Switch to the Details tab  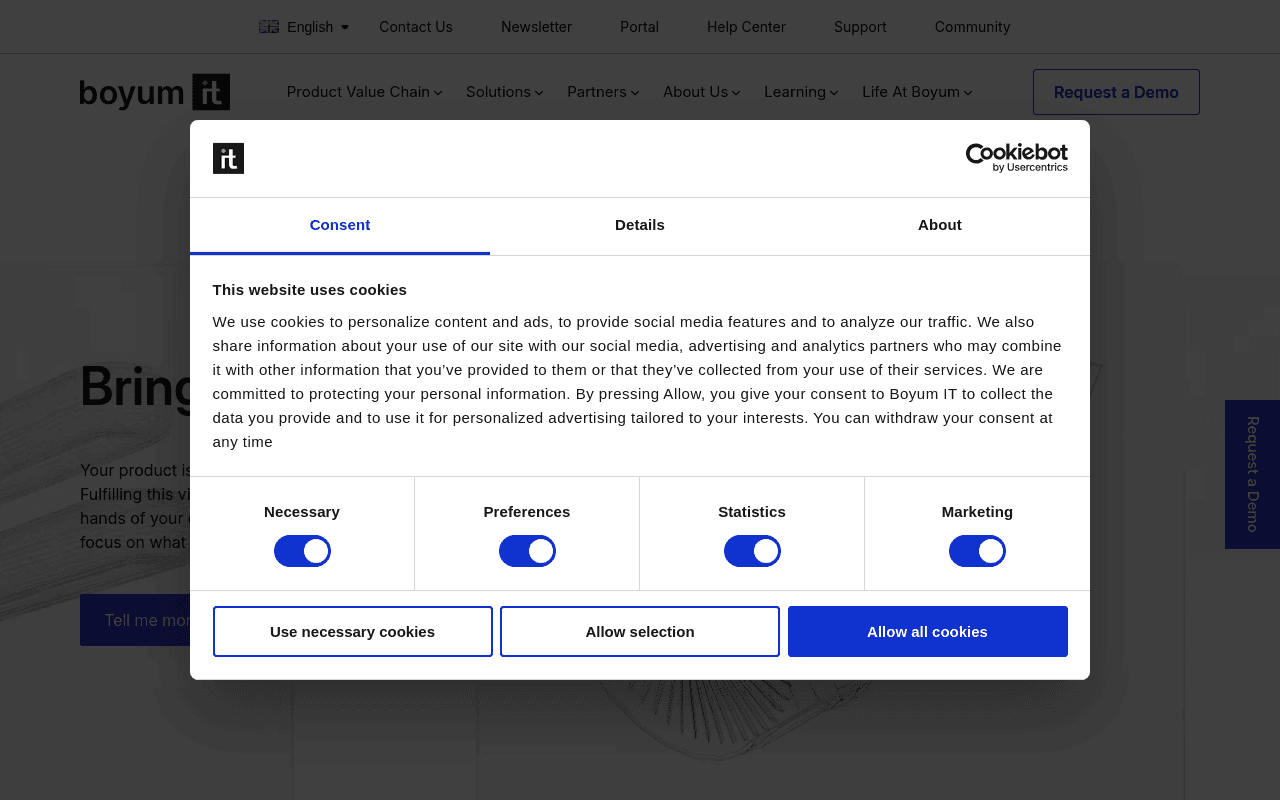[640, 225]
